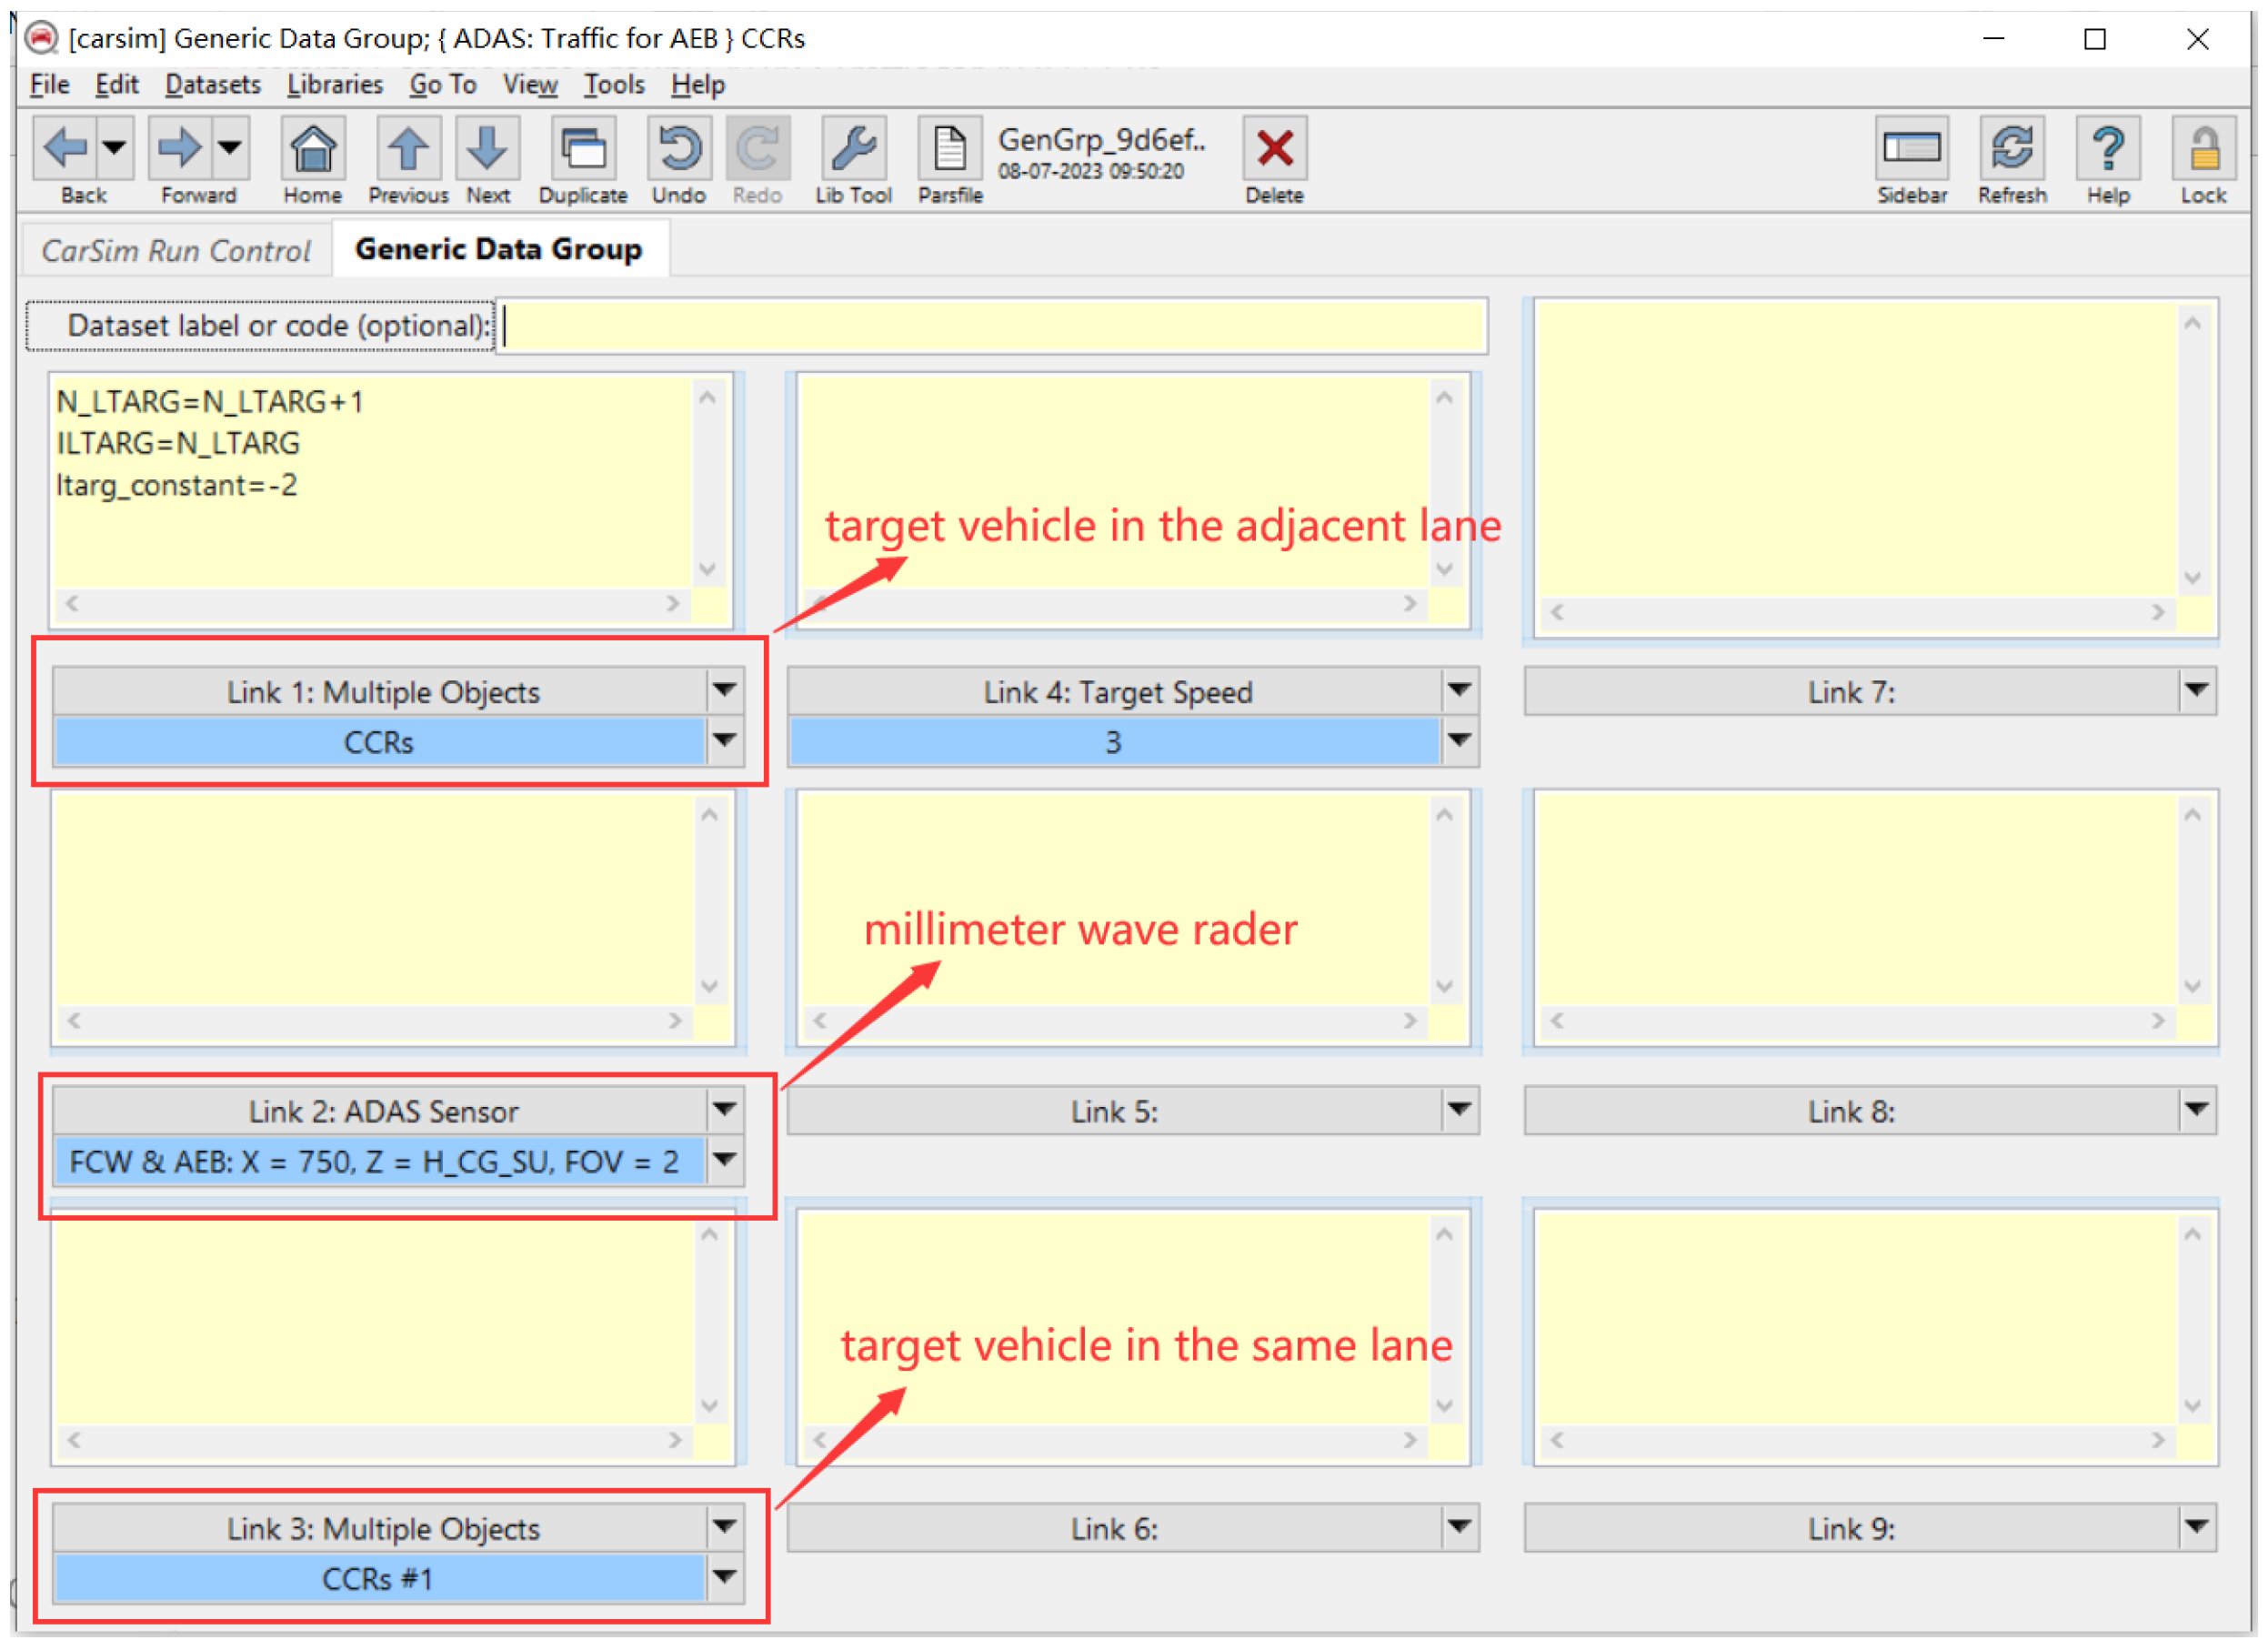Viewport: 2268px width, 1650px height.
Task: Click the N_LTARG field horizontal scrollbar
Action: point(372,604)
